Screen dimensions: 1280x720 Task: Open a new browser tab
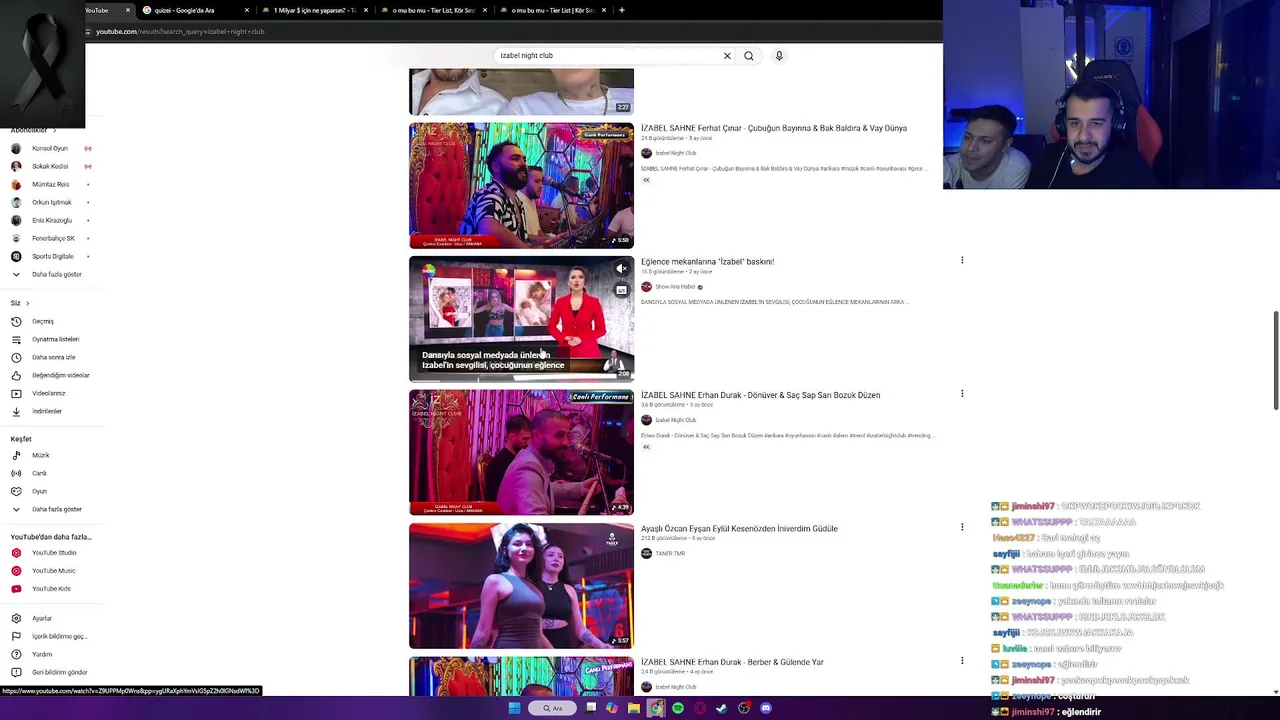pos(622,10)
